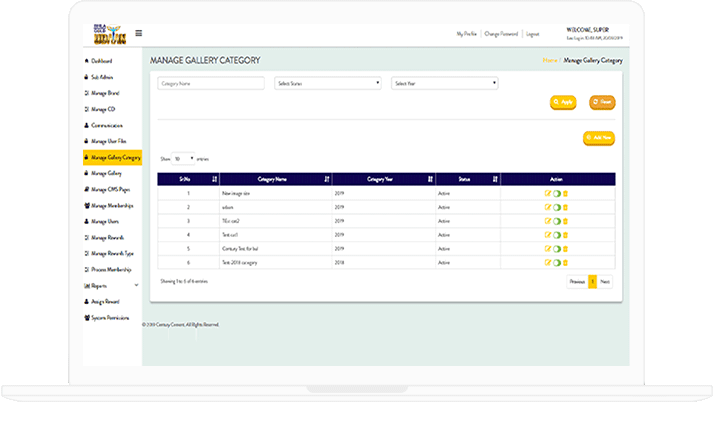
Task: Open Assign Reward in sidebar
Action: pyautogui.click(x=105, y=301)
